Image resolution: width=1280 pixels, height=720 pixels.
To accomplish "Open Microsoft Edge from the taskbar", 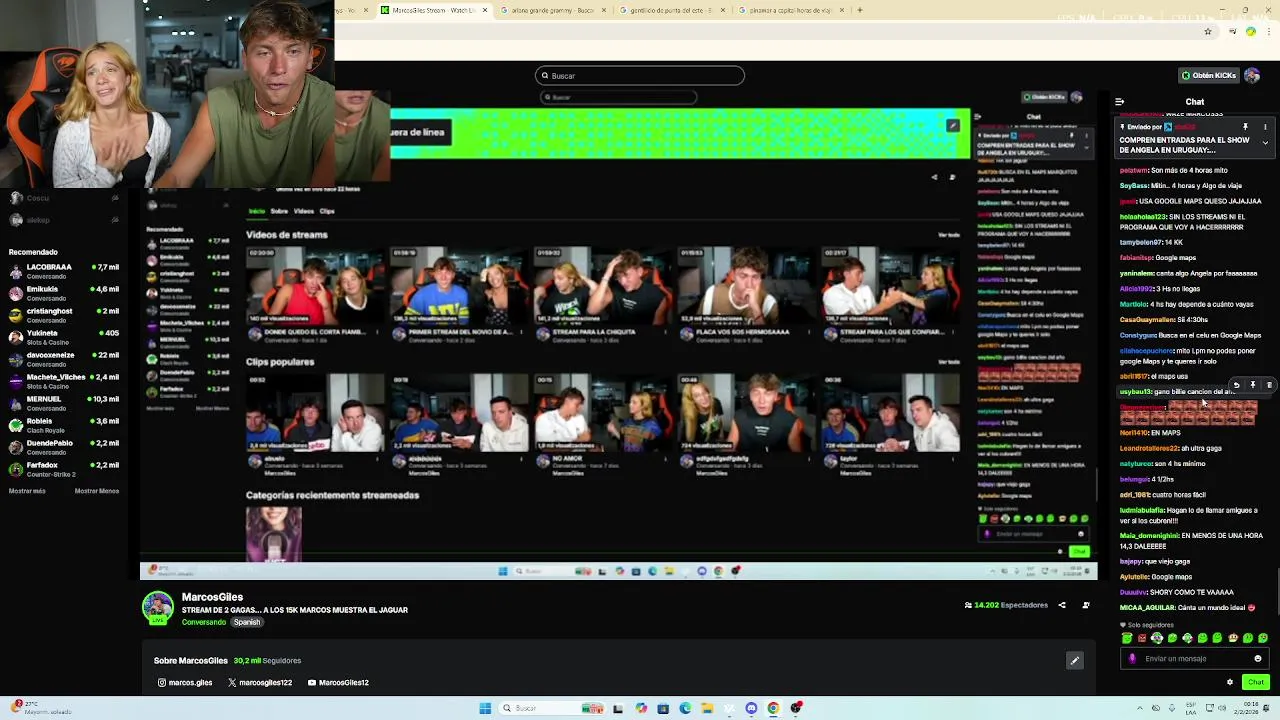I will pyautogui.click(x=685, y=708).
